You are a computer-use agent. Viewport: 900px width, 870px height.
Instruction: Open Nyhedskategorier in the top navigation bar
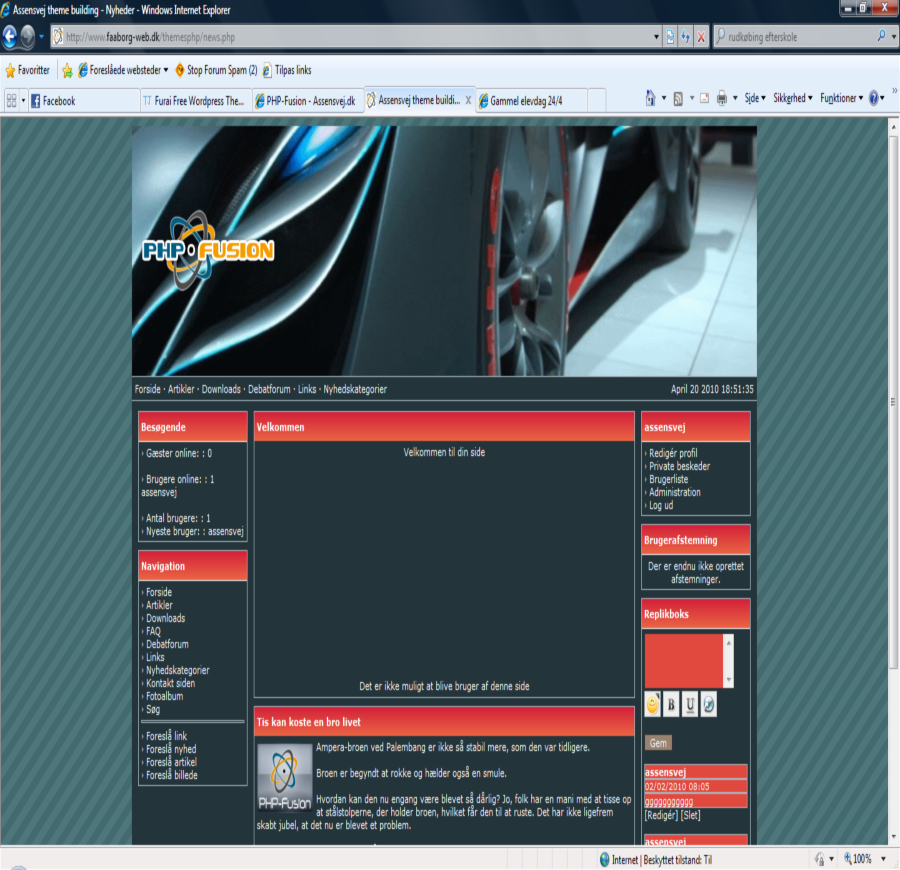pos(355,389)
